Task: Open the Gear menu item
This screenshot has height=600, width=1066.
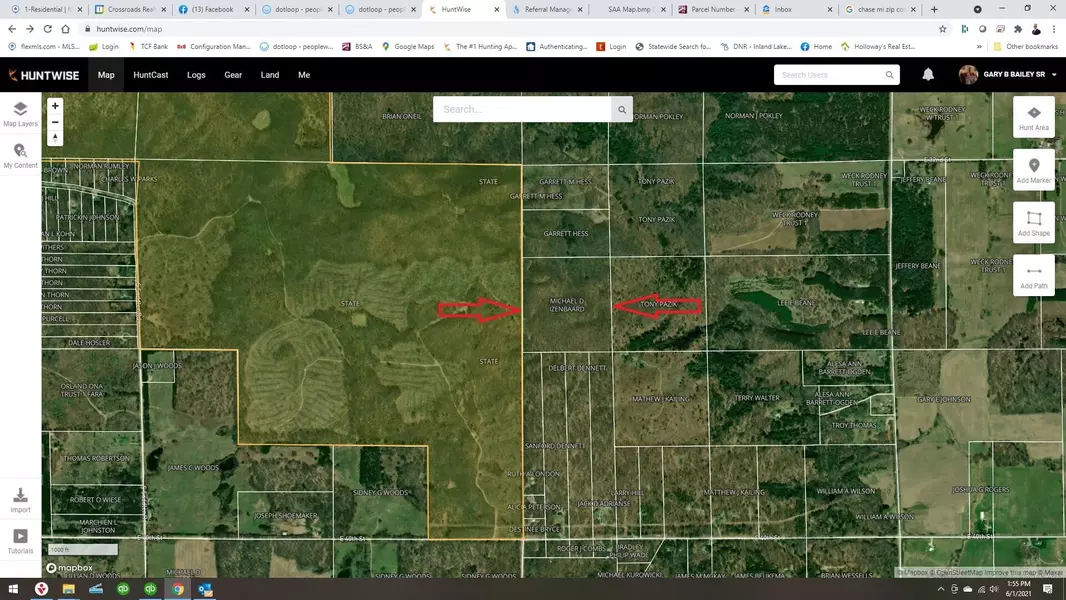Action: tap(233, 75)
